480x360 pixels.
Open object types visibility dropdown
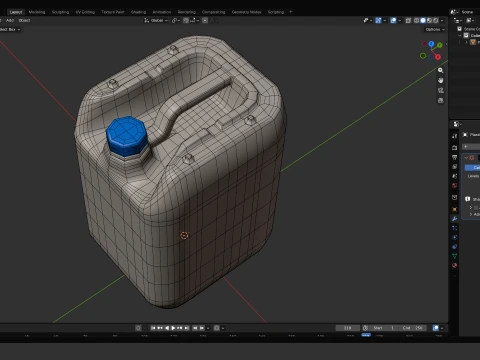[x=368, y=20]
